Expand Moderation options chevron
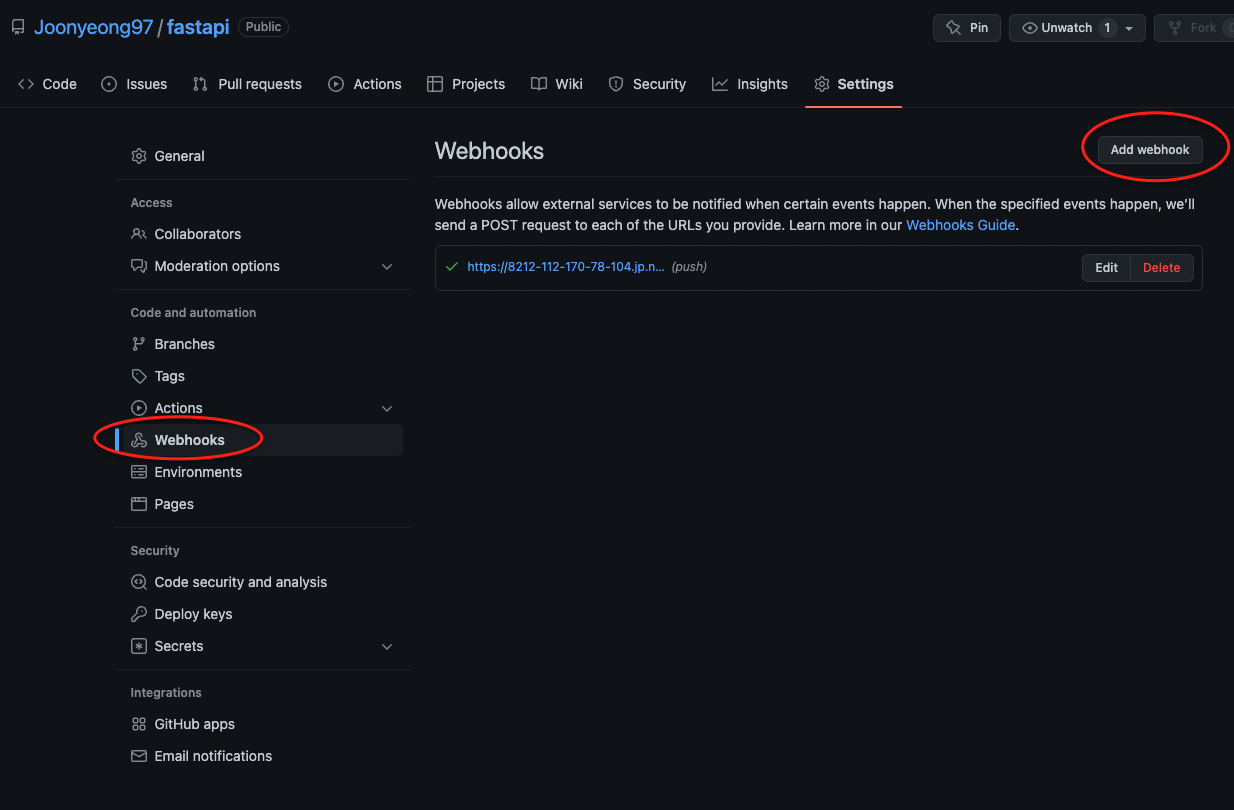 [x=387, y=266]
